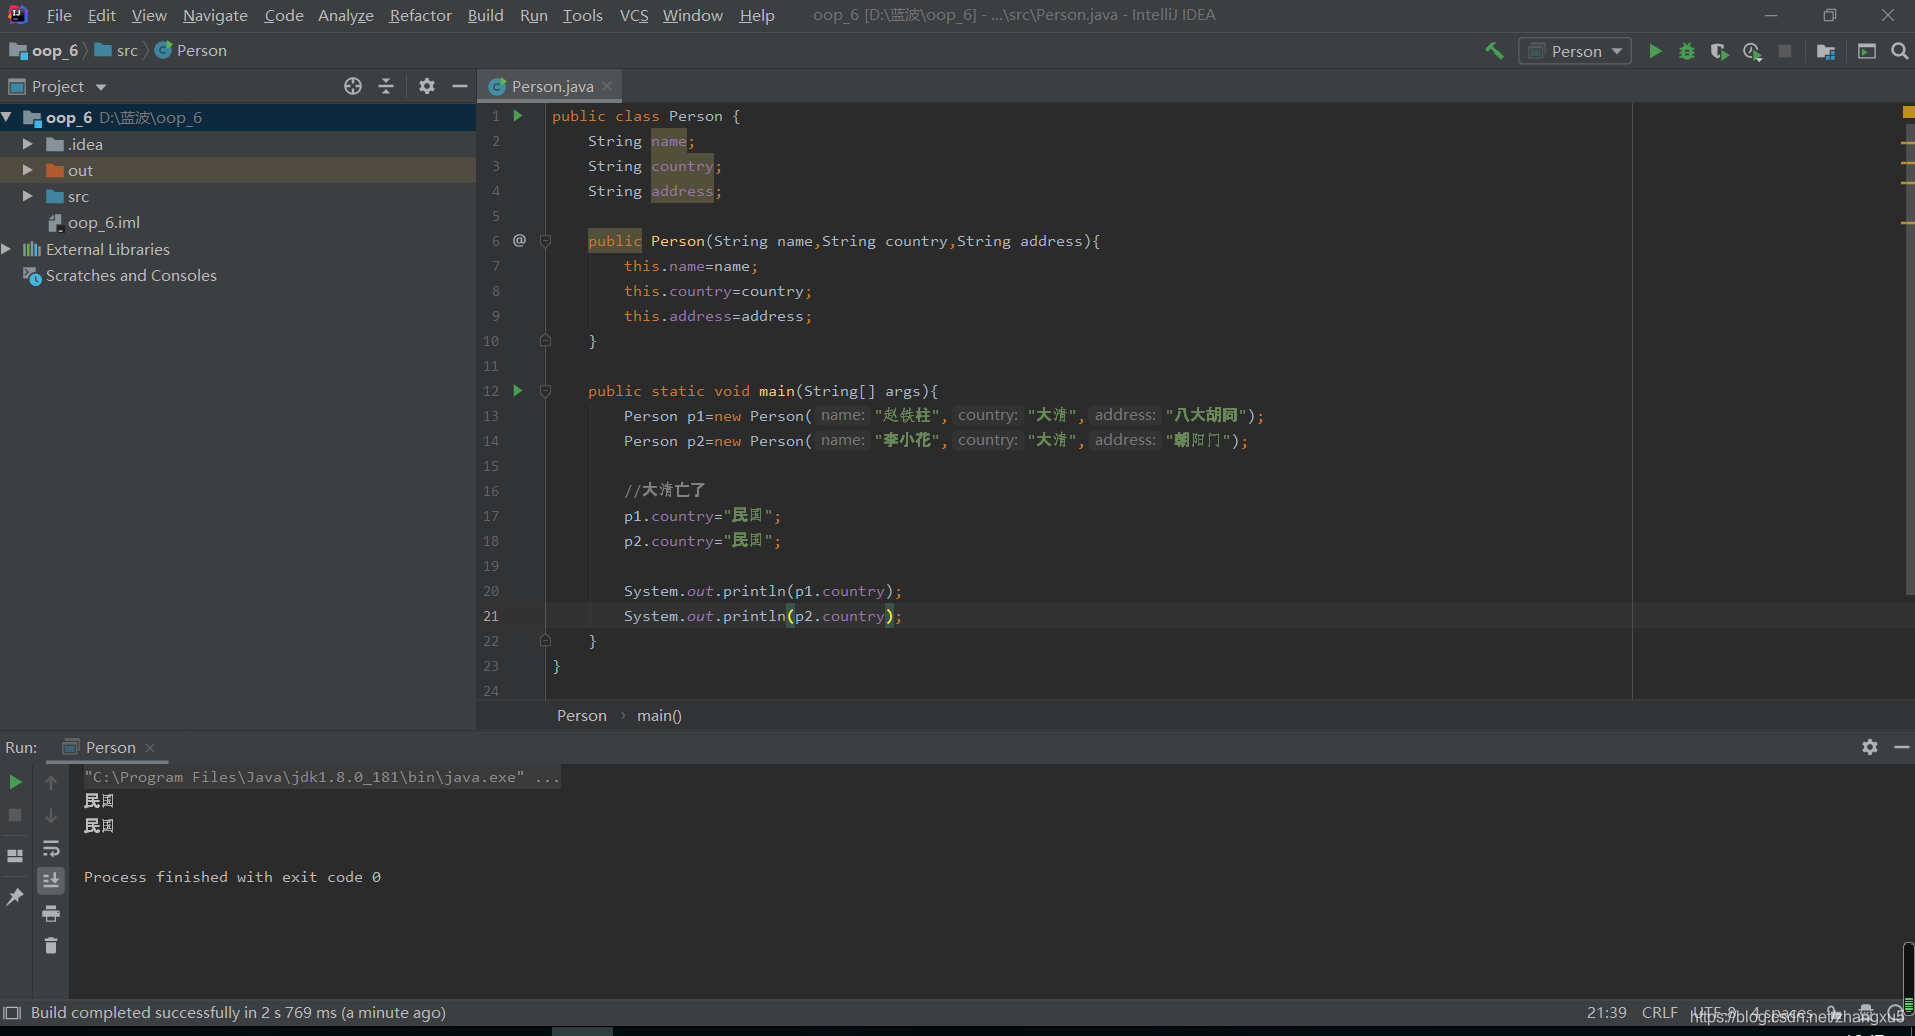Click the related-usages @ gutter icon at line 6
The width and height of the screenshot is (1915, 1036).
tap(519, 240)
